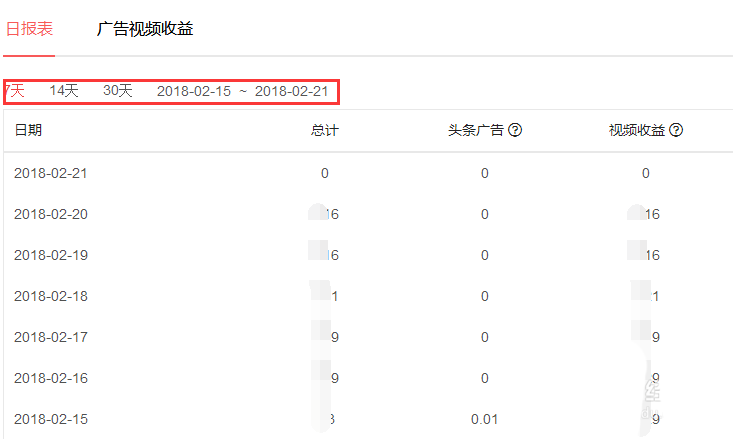Select the 2018-02-19 table row date
733x439 pixels.
click(x=51, y=255)
